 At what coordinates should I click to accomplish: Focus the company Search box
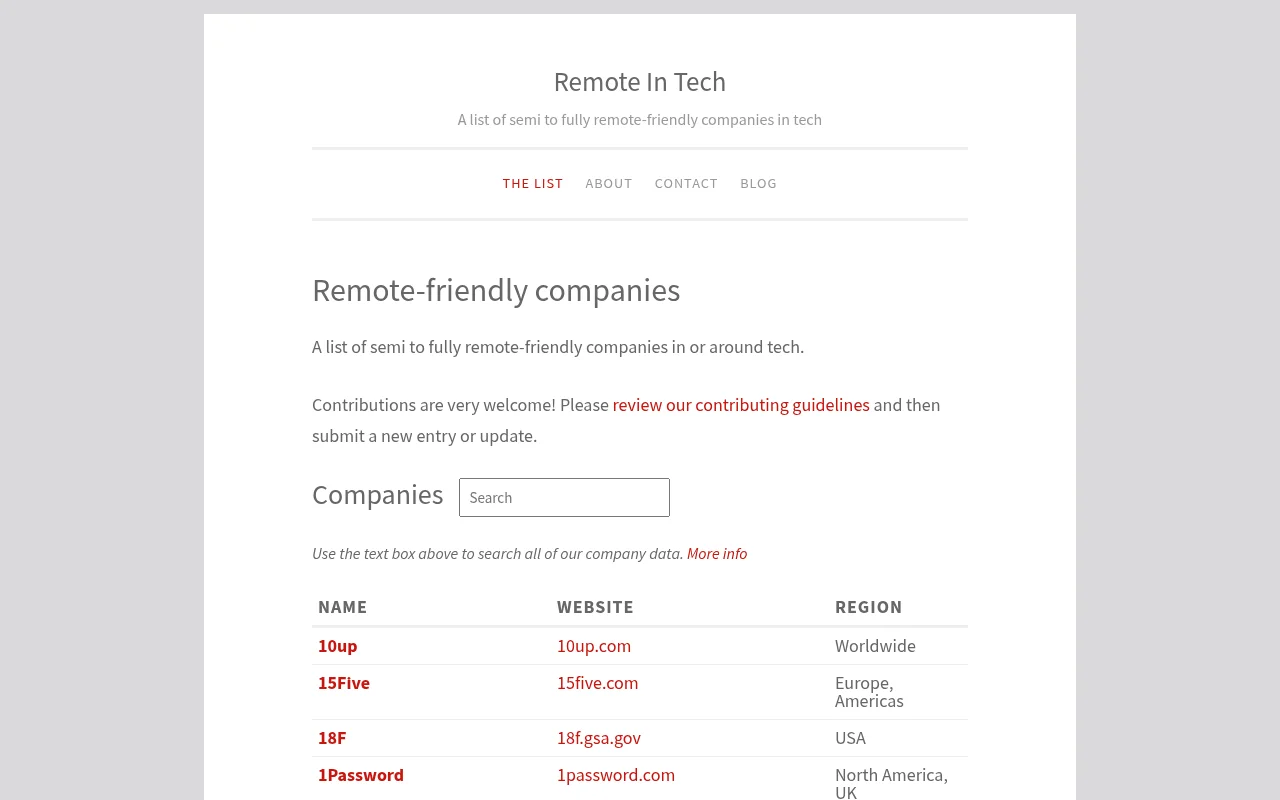[564, 497]
